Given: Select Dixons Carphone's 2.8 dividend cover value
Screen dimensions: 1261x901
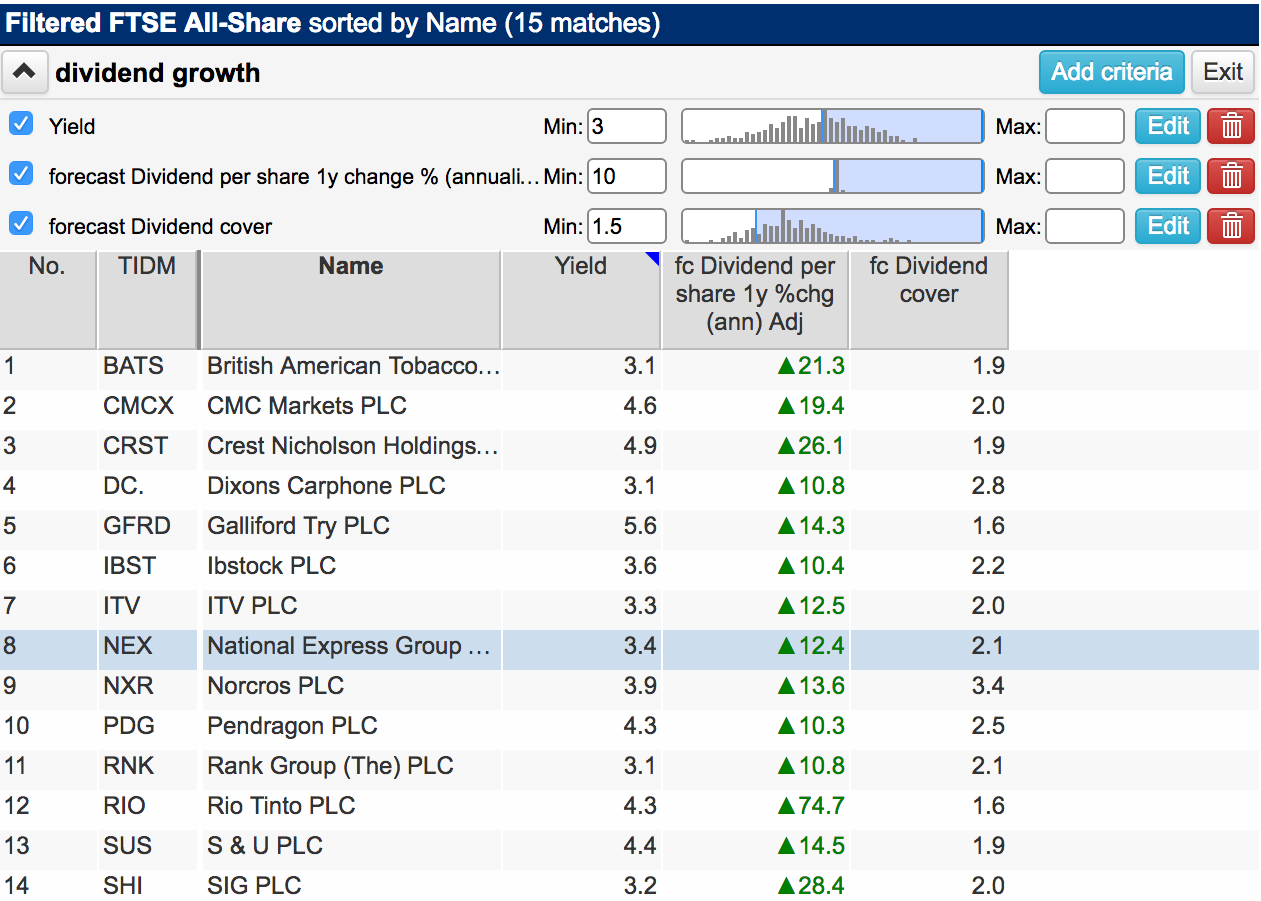Looking at the screenshot, I should tap(988, 486).
